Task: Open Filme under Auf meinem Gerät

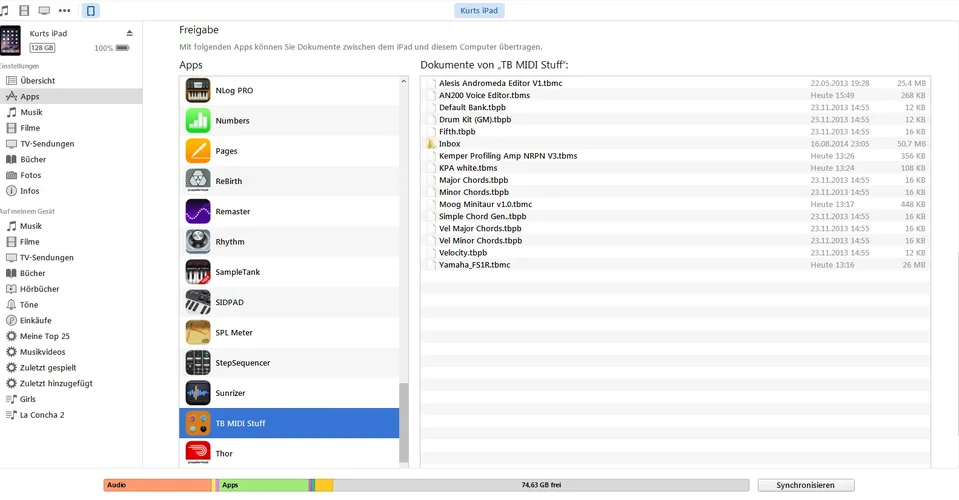Action: click(x=71, y=241)
